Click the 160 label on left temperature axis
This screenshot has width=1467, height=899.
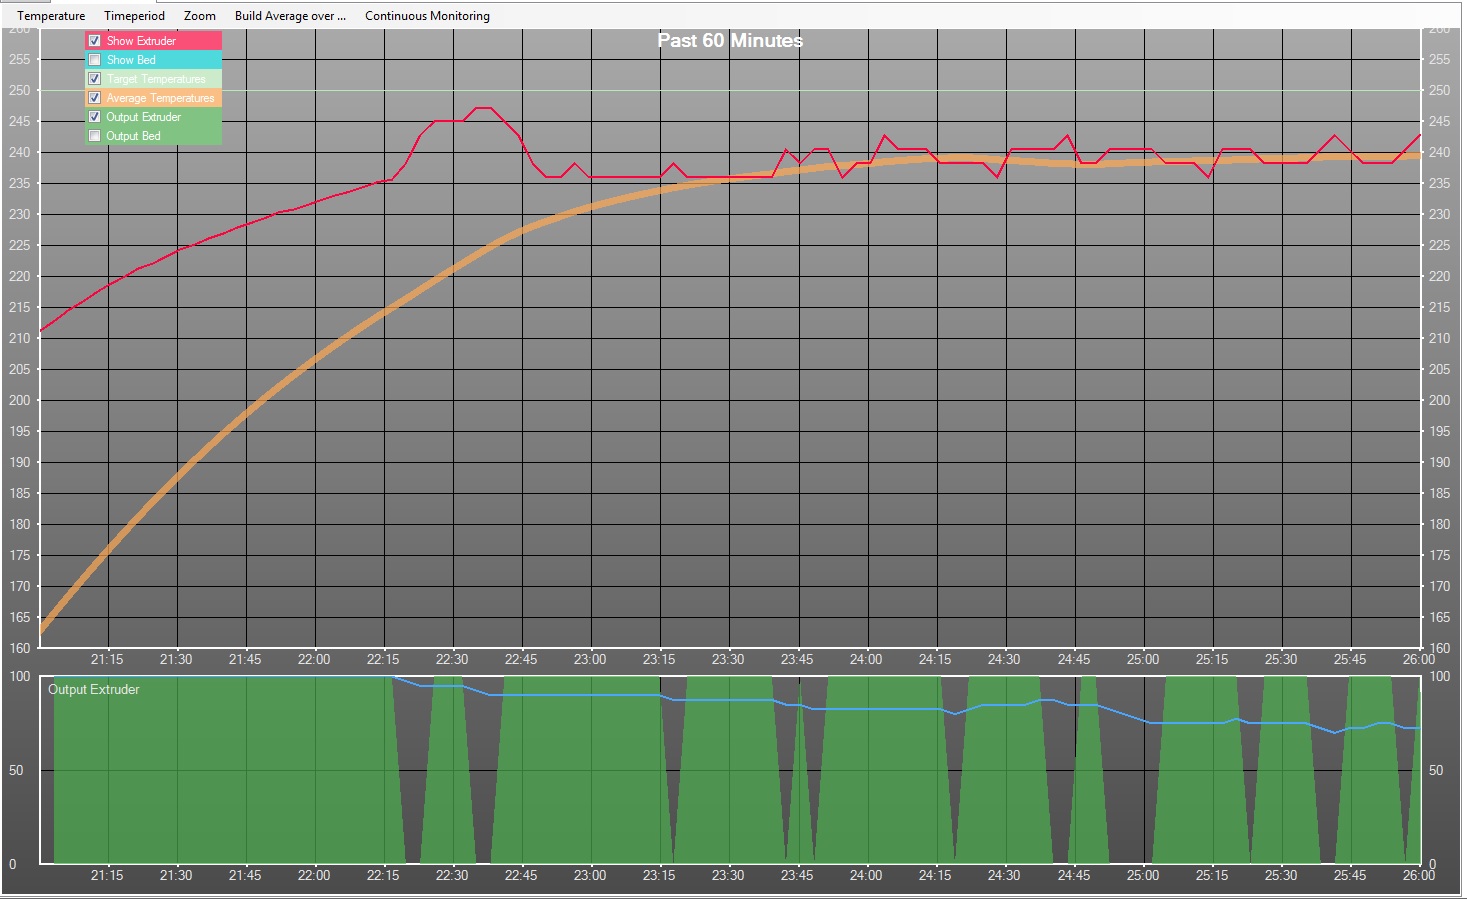(19, 648)
